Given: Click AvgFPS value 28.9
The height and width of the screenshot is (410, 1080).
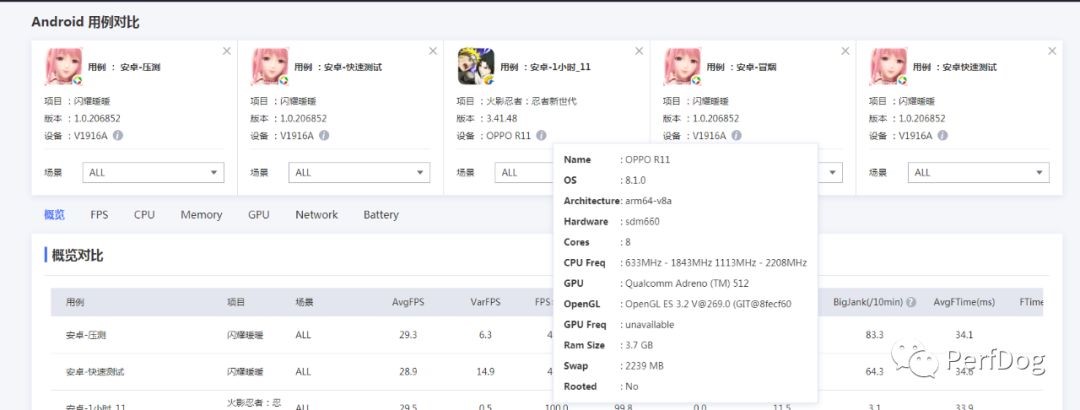Looking at the screenshot, I should [408, 371].
